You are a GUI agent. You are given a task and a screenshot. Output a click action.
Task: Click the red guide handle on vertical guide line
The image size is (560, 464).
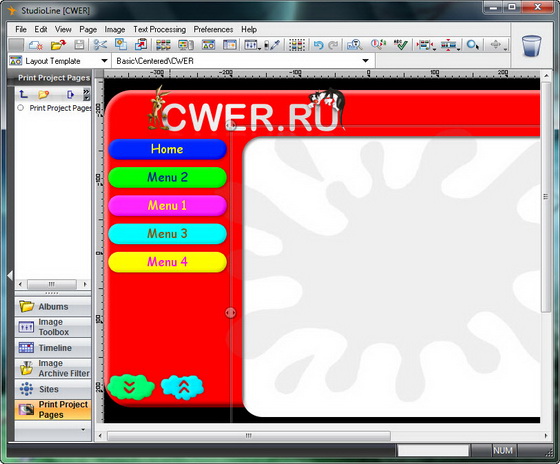point(230,313)
